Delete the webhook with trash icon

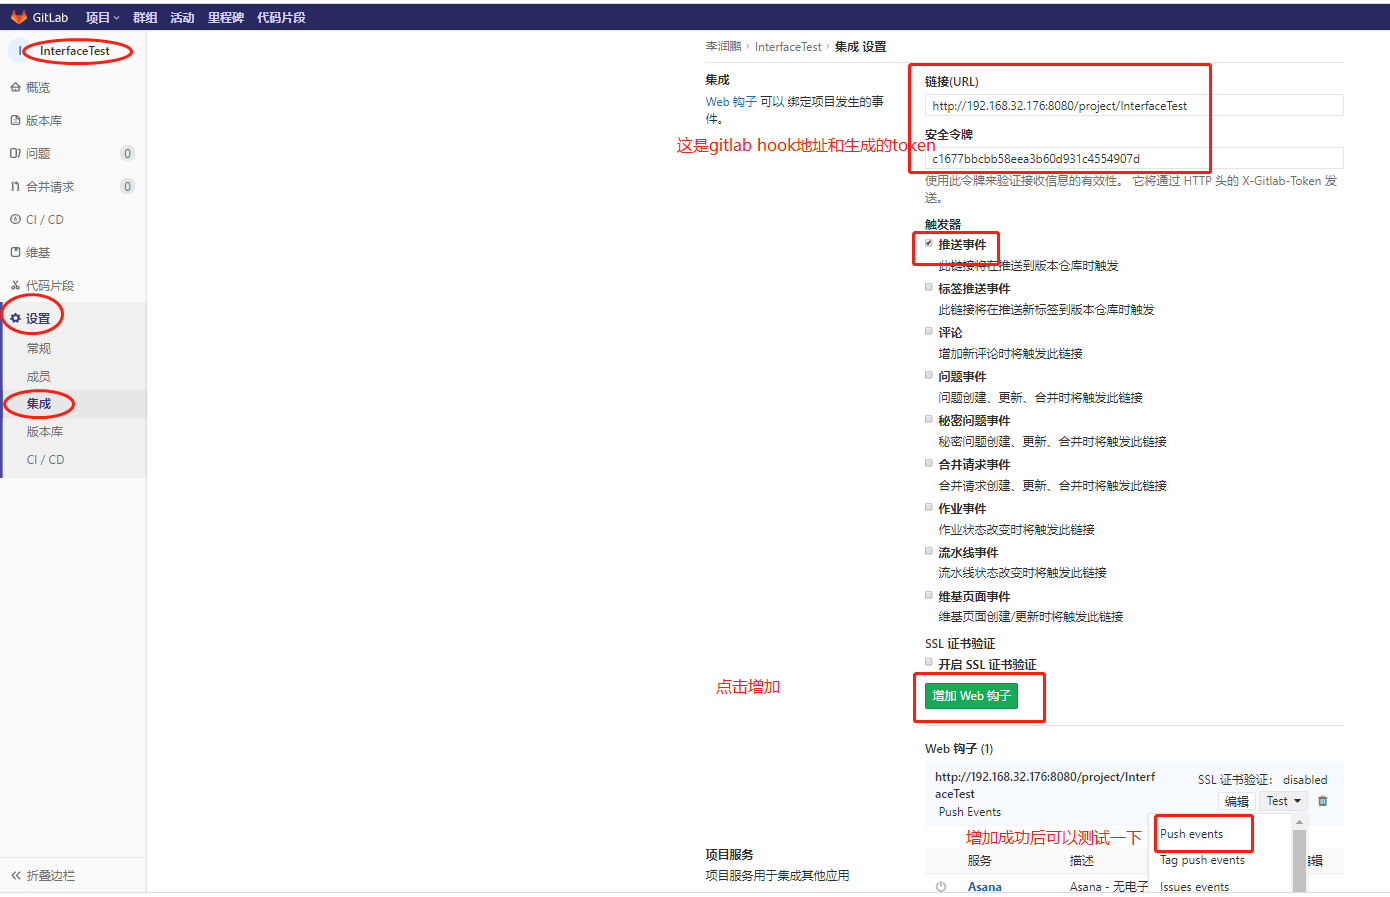(1323, 801)
